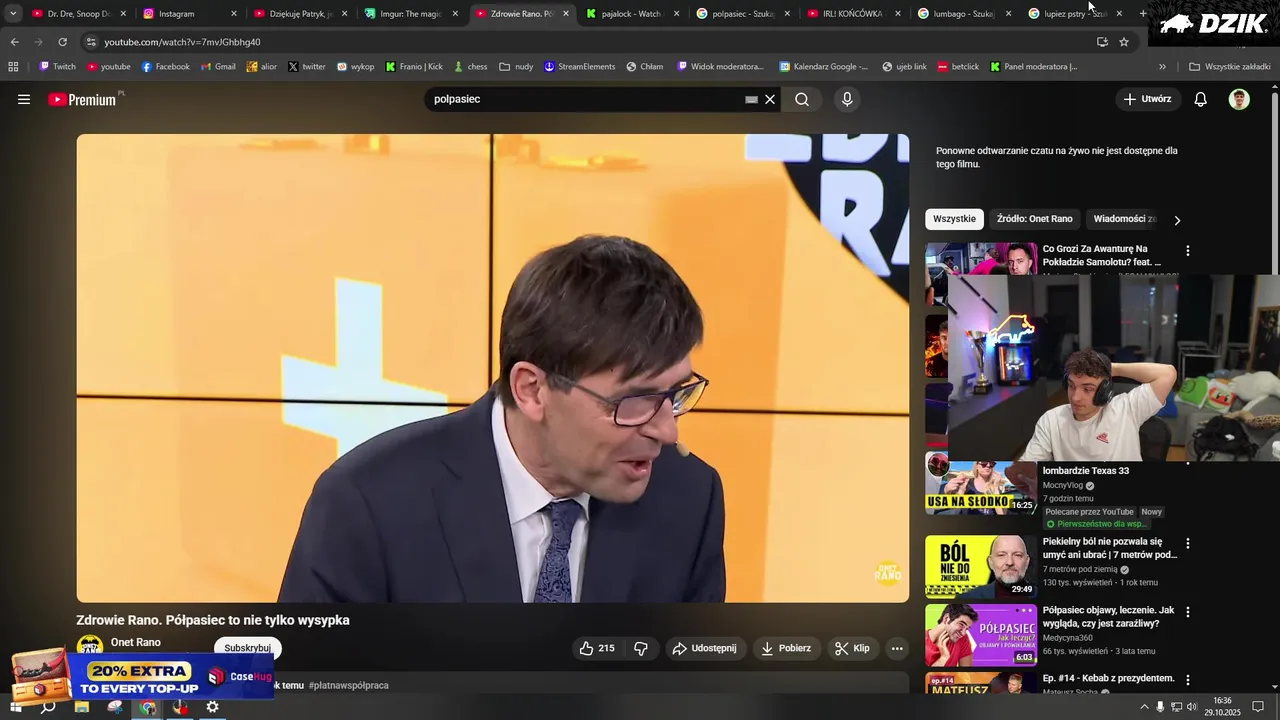Select the Wiadomości chip
The width and height of the screenshot is (1280, 720).
(x=1122, y=219)
